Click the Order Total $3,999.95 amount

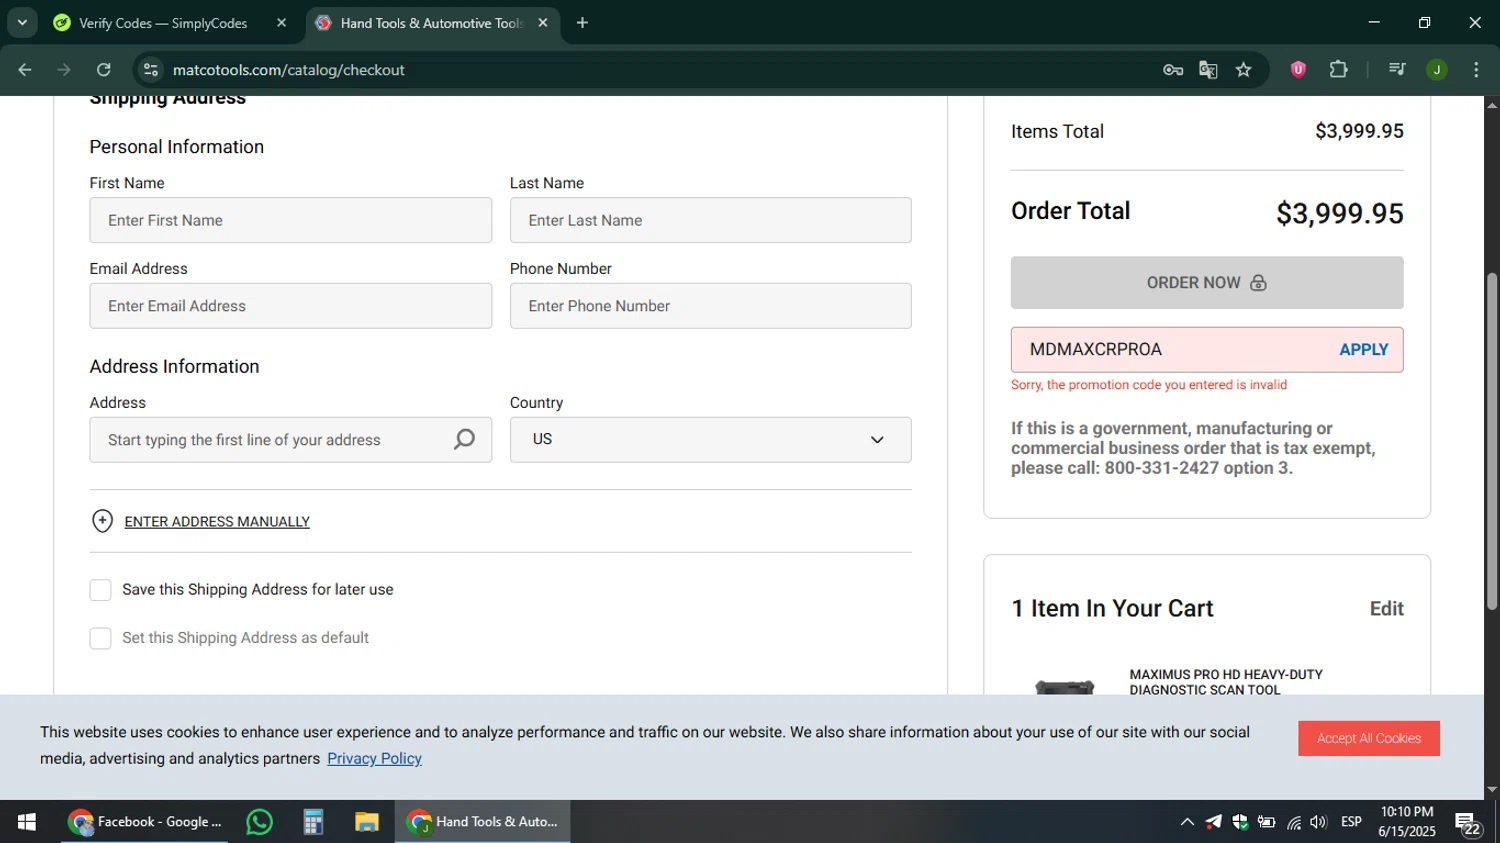1340,213
